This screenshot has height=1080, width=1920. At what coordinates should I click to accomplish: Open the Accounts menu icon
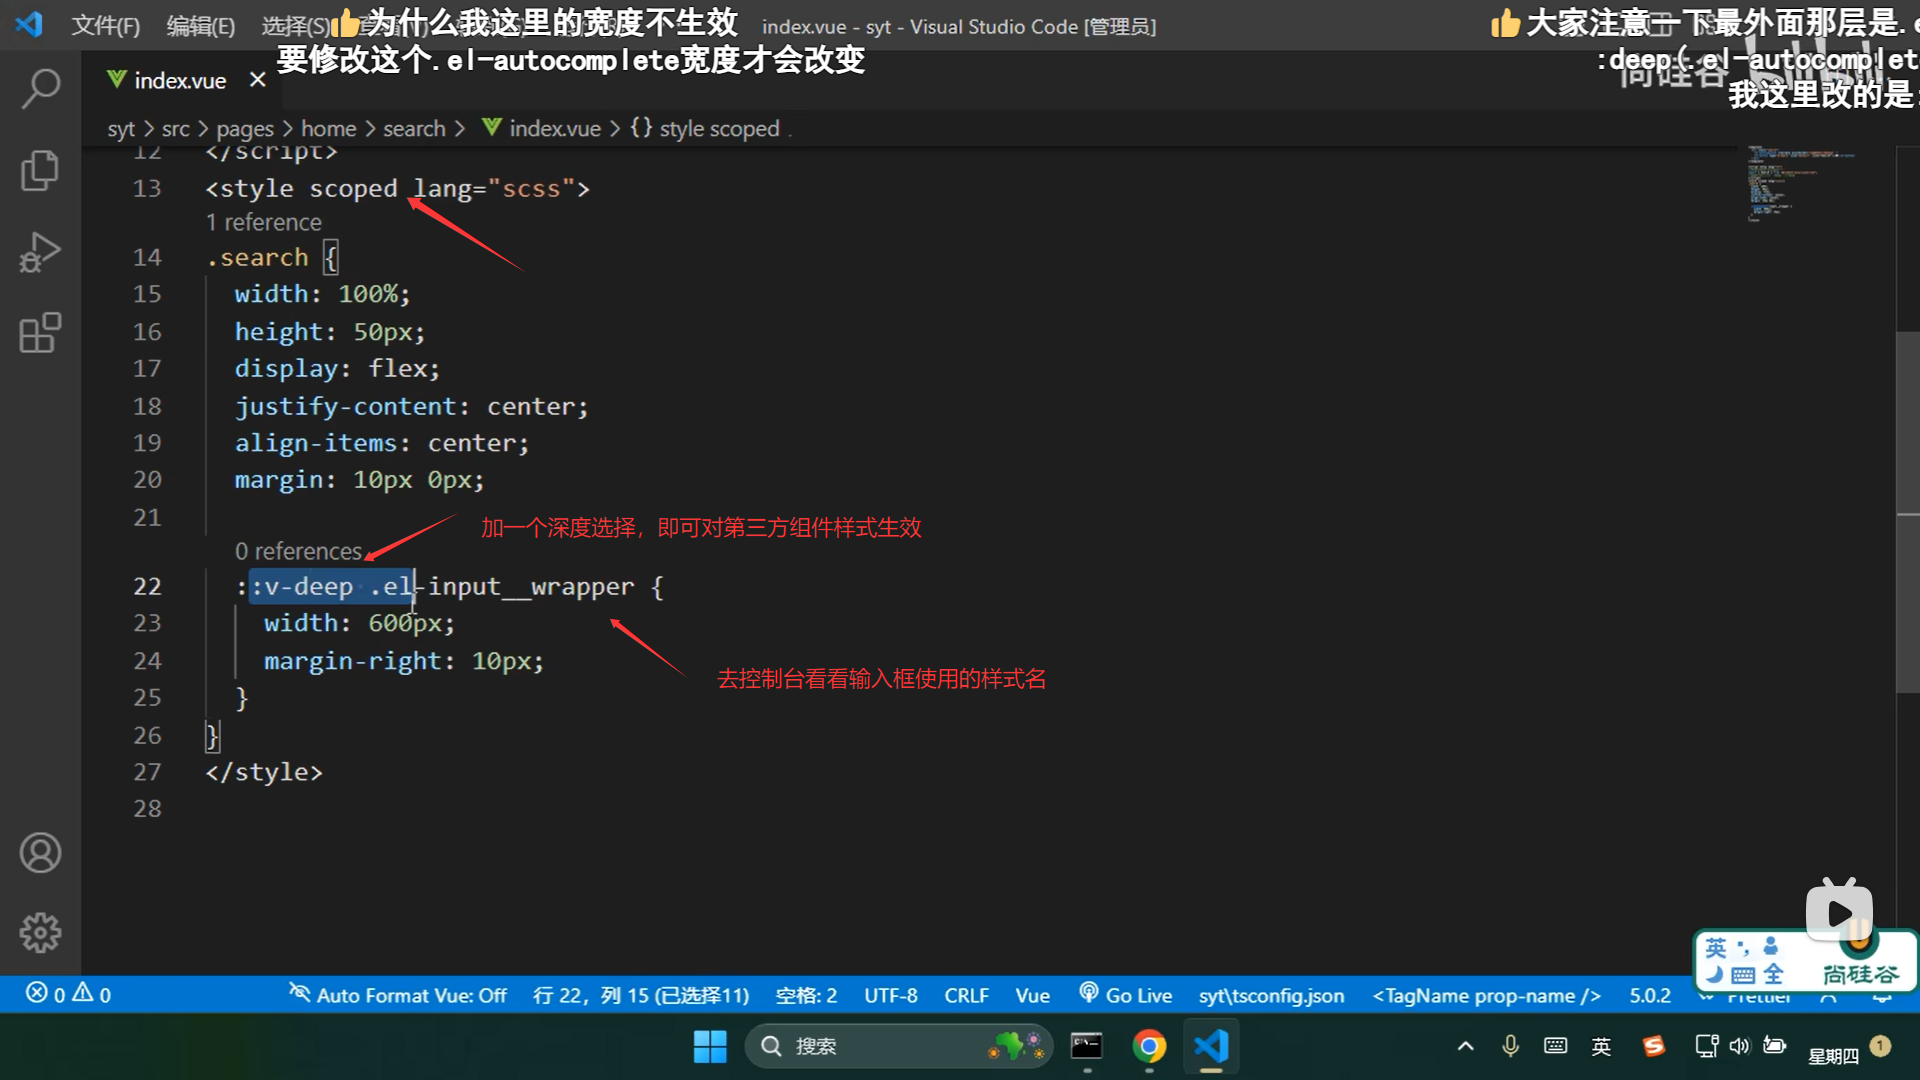40,853
